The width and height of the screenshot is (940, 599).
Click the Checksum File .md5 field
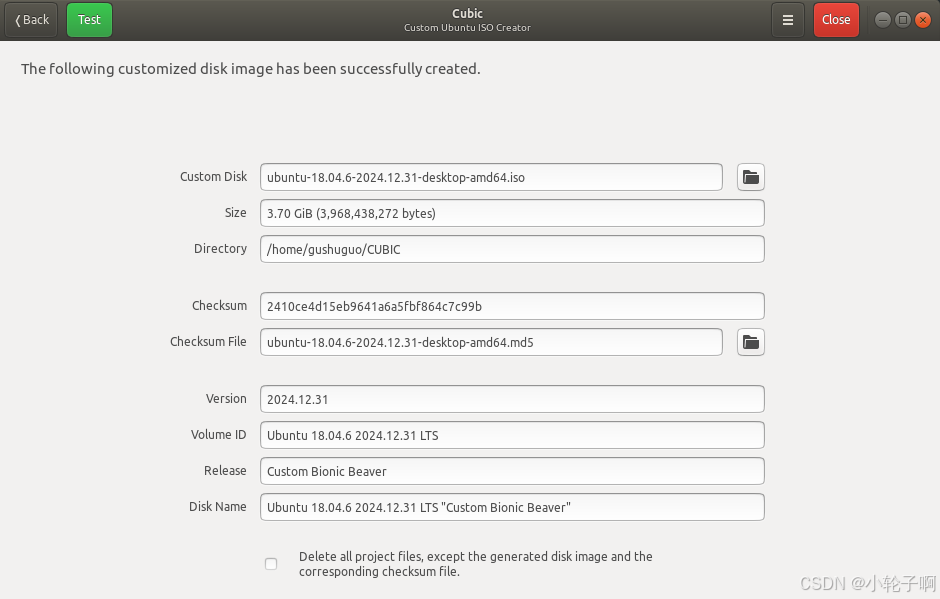(491, 342)
